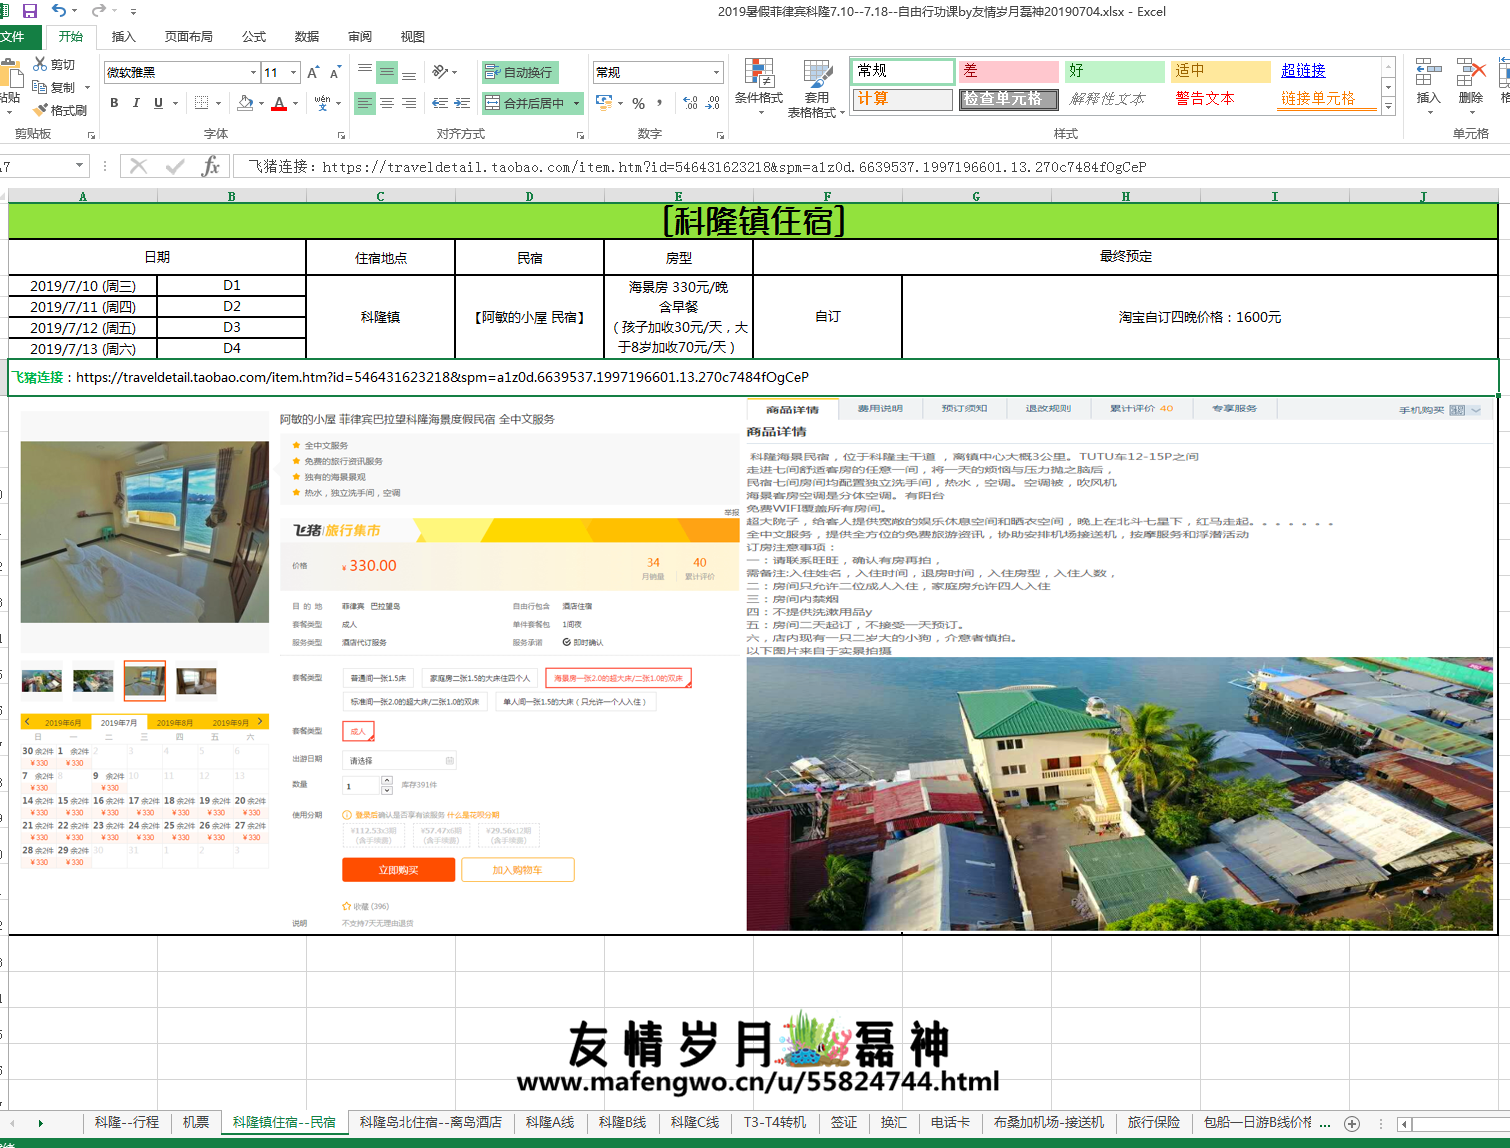
Task: Apply 检查单元格 cell style
Action: click(1009, 99)
